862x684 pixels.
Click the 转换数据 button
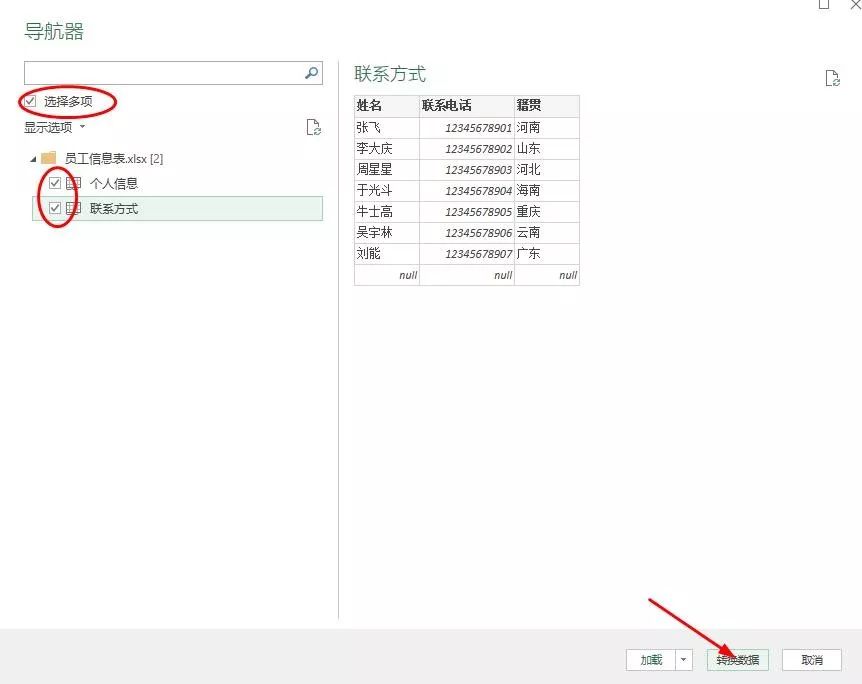pyautogui.click(x=741, y=659)
